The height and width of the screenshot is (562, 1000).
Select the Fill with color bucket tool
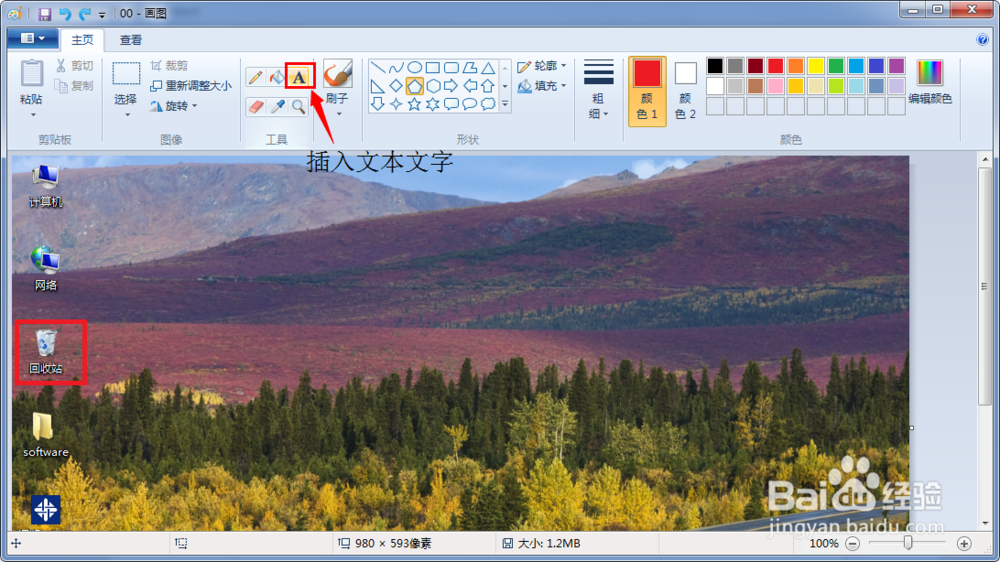pyautogui.click(x=277, y=77)
